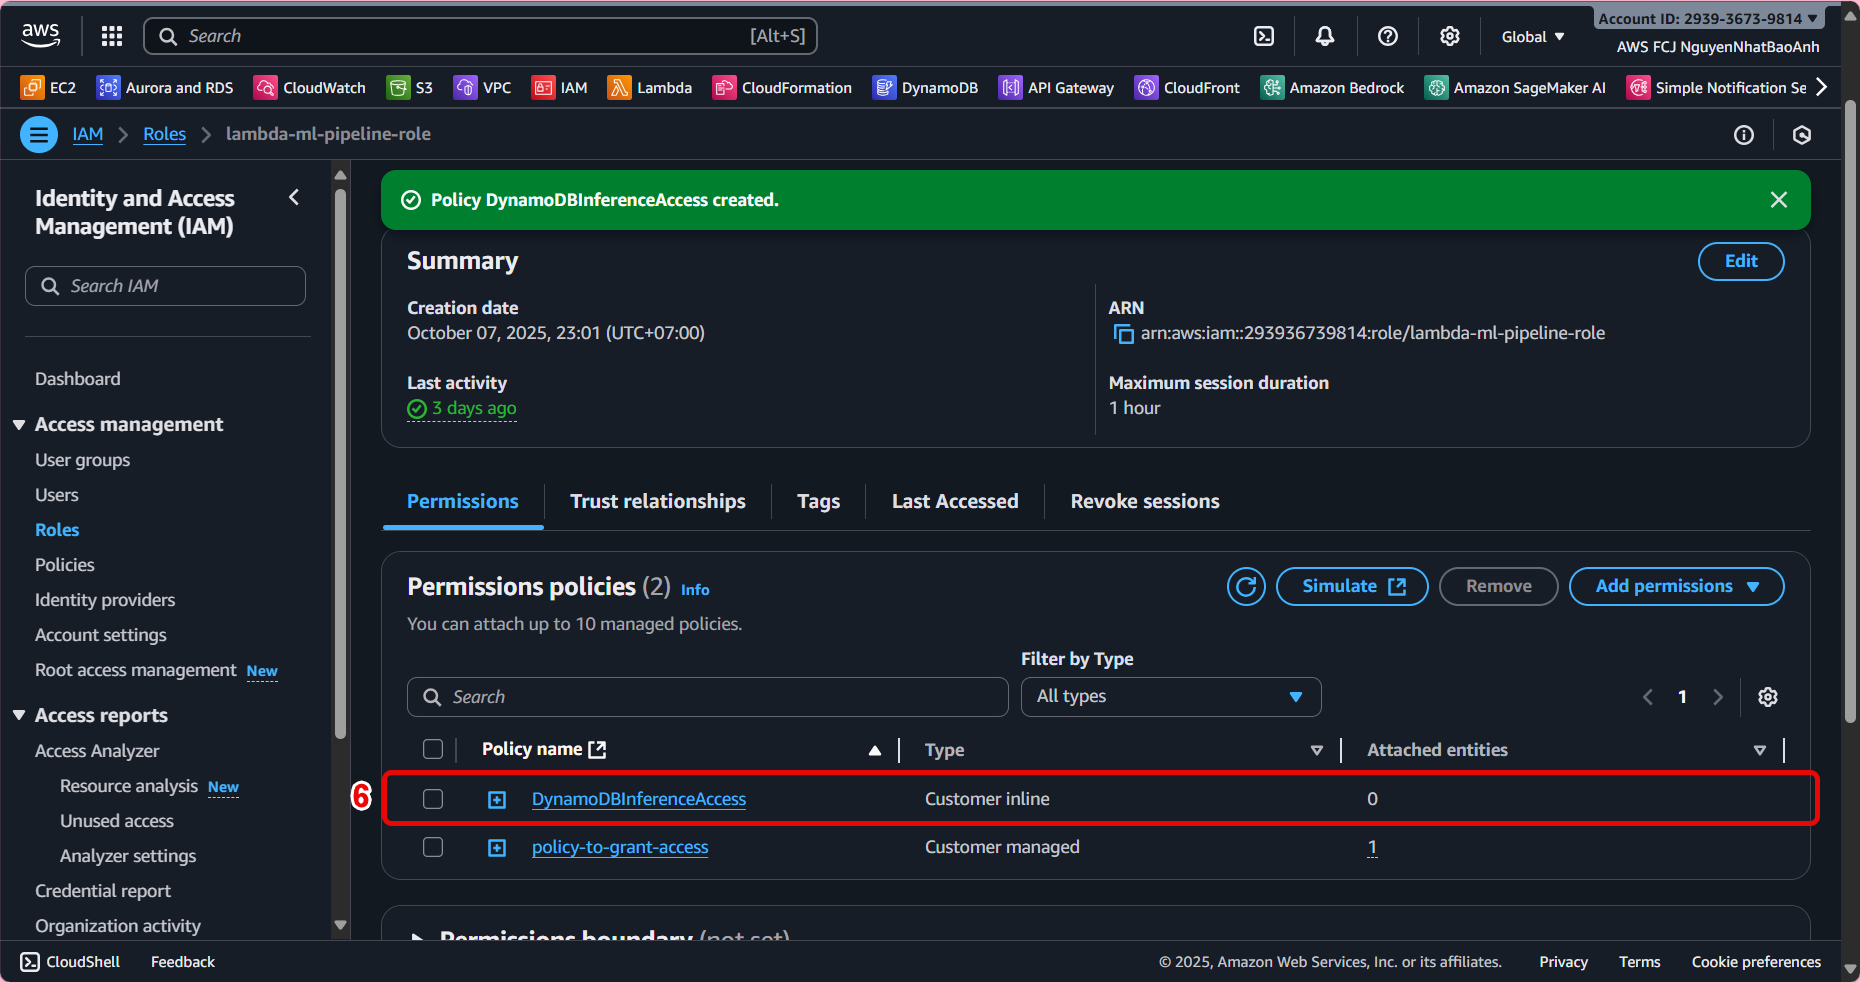Switch to the Tags tab
Viewport: 1860px width, 982px height.
819,502
